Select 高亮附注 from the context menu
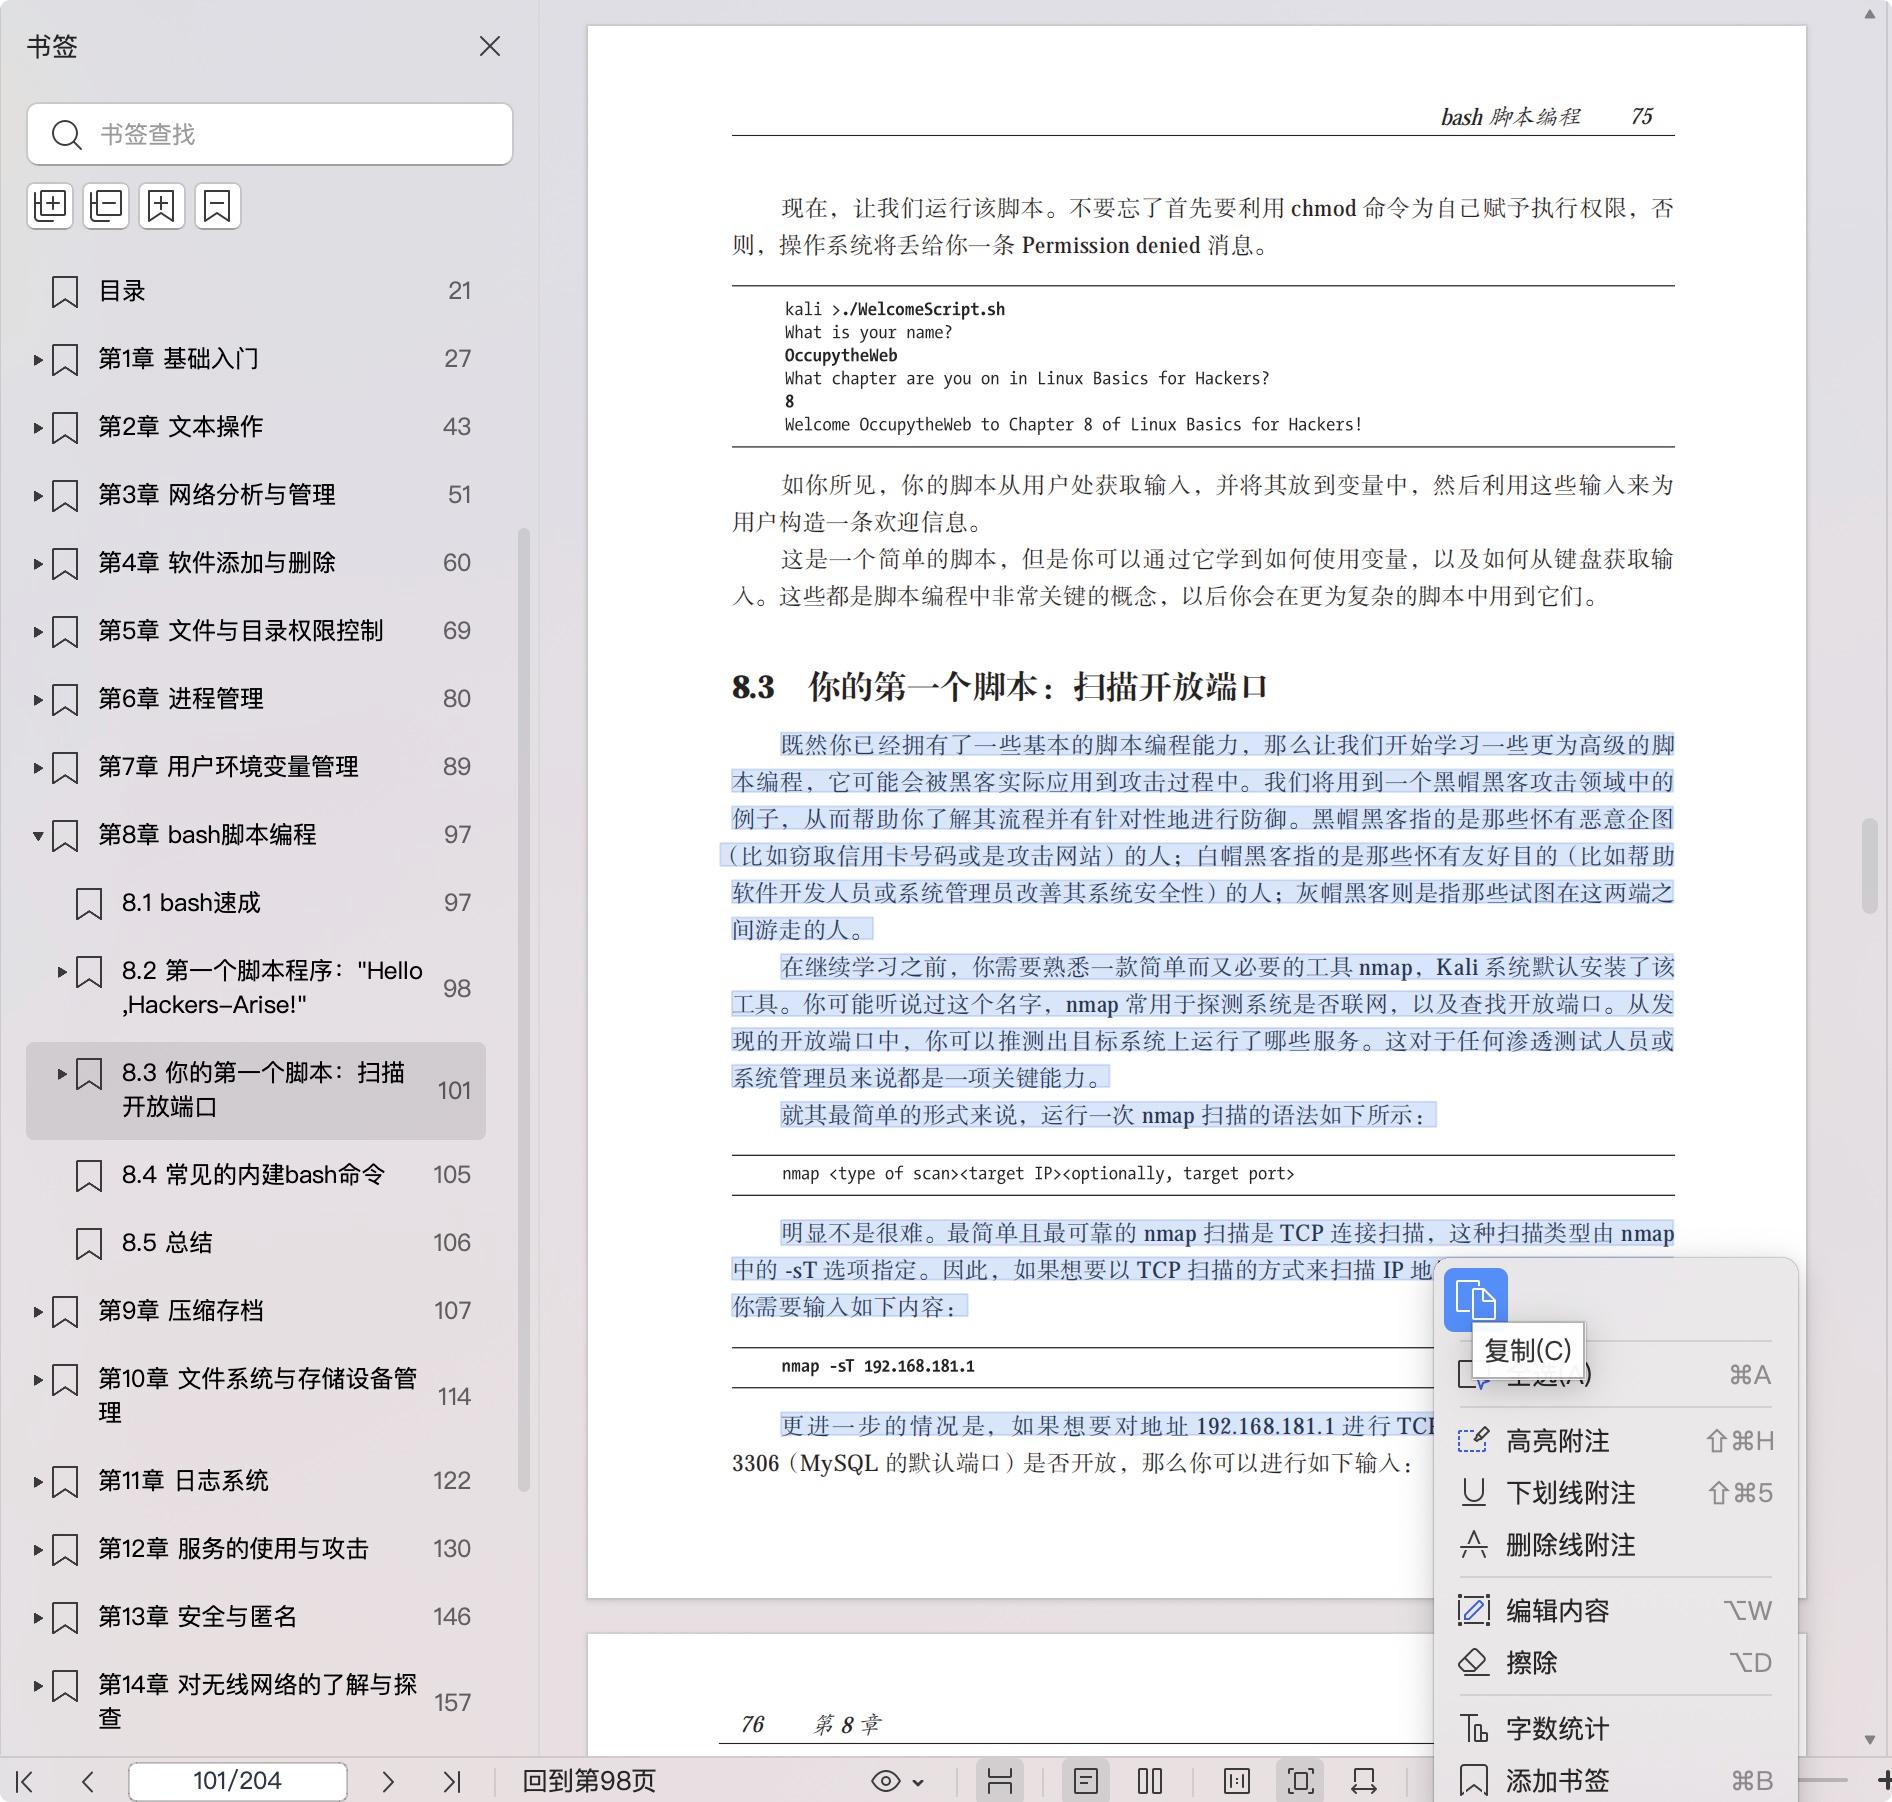1892x1802 pixels. (x=1557, y=1441)
